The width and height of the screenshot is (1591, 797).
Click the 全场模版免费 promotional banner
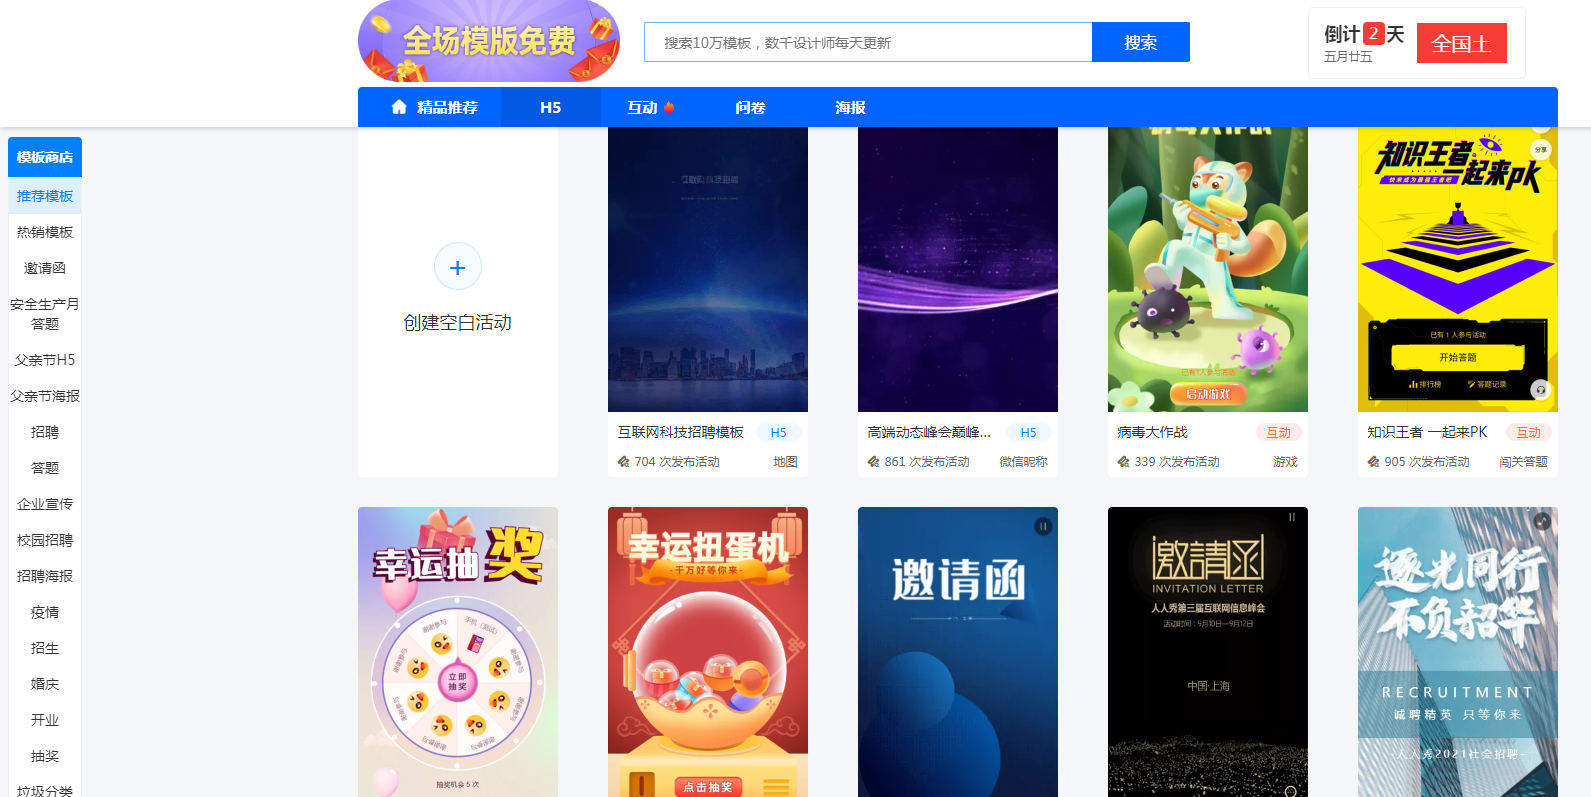click(x=488, y=42)
